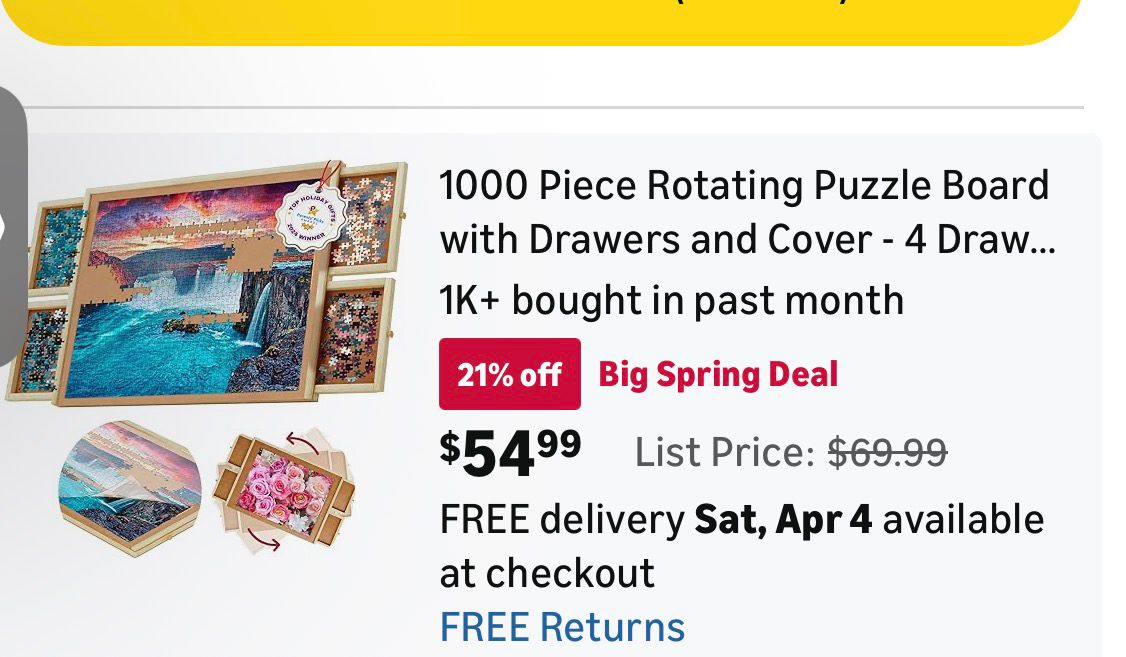Click the Big Spring Deal label
Image resolution: width=1126 pixels, height=657 pixels.
click(x=718, y=375)
